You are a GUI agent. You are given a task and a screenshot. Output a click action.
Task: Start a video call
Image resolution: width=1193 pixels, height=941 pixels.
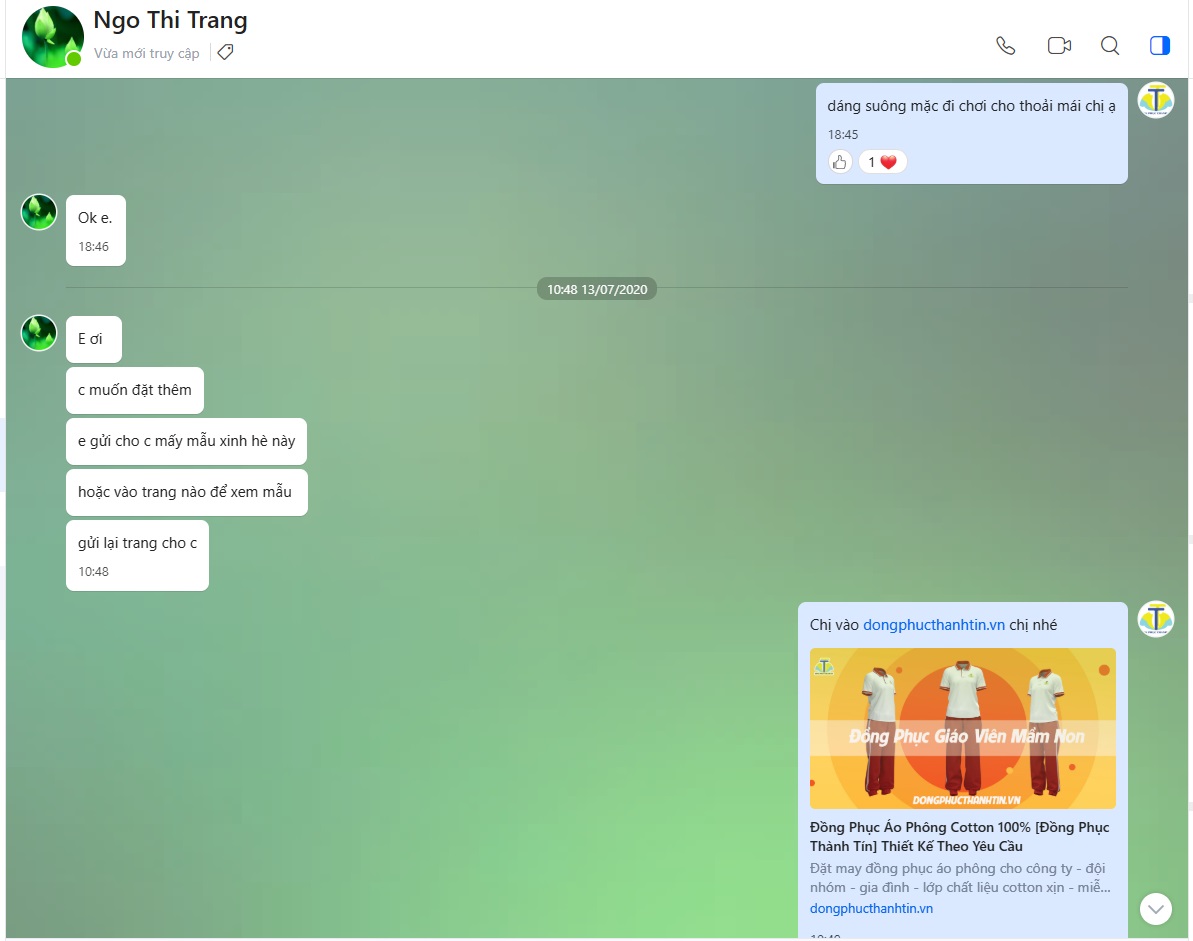[1059, 46]
